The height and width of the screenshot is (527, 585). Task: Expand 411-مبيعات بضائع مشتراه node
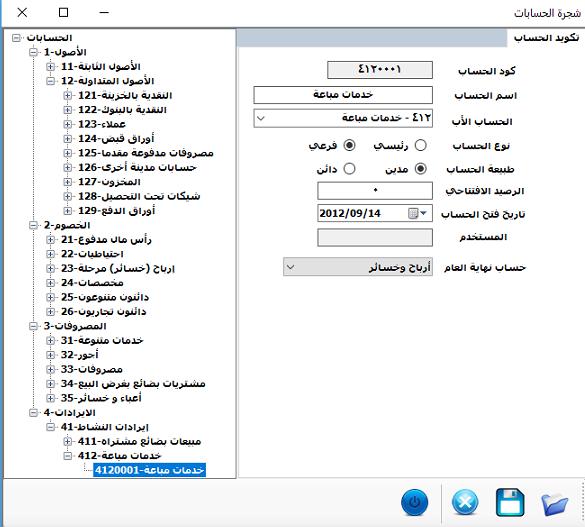pos(68,442)
